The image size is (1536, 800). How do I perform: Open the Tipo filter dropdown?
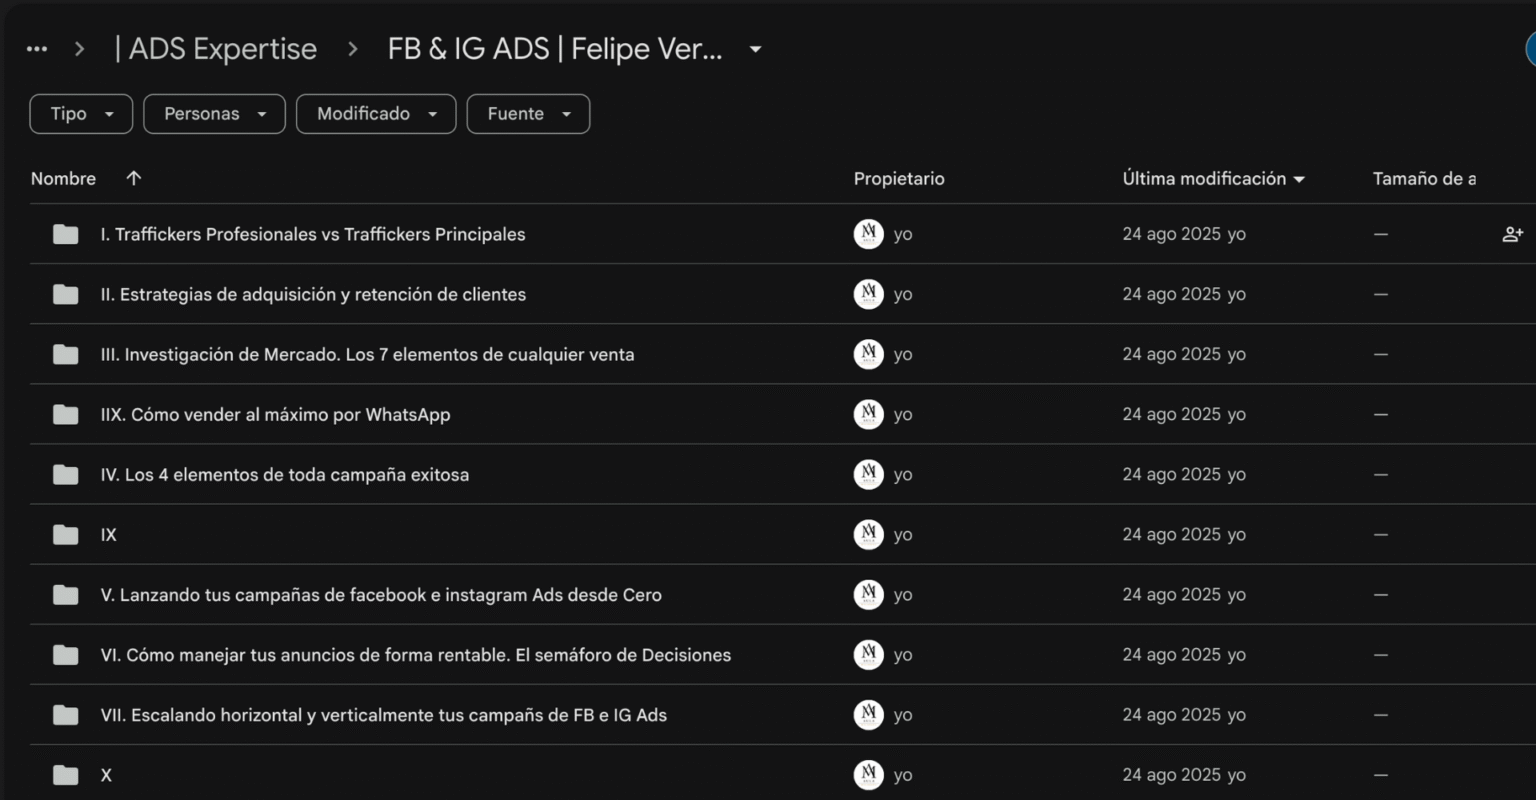point(81,114)
